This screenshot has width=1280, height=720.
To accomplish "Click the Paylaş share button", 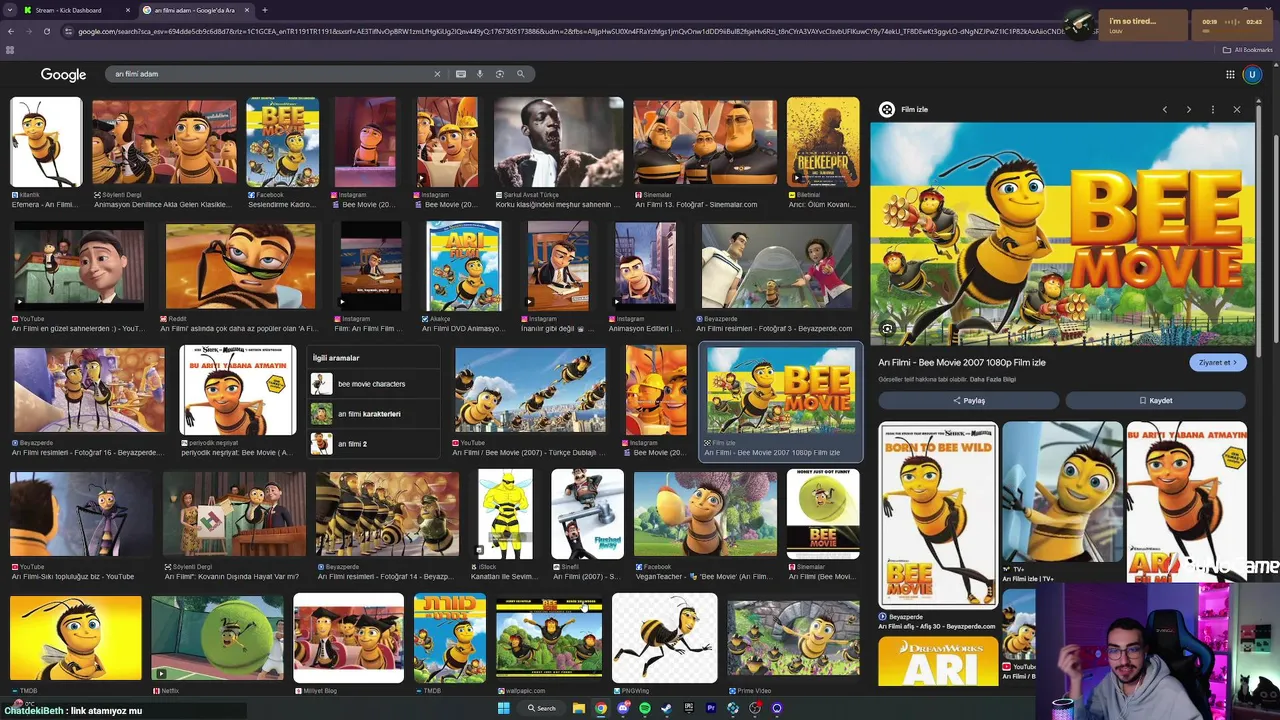I will [x=968, y=400].
